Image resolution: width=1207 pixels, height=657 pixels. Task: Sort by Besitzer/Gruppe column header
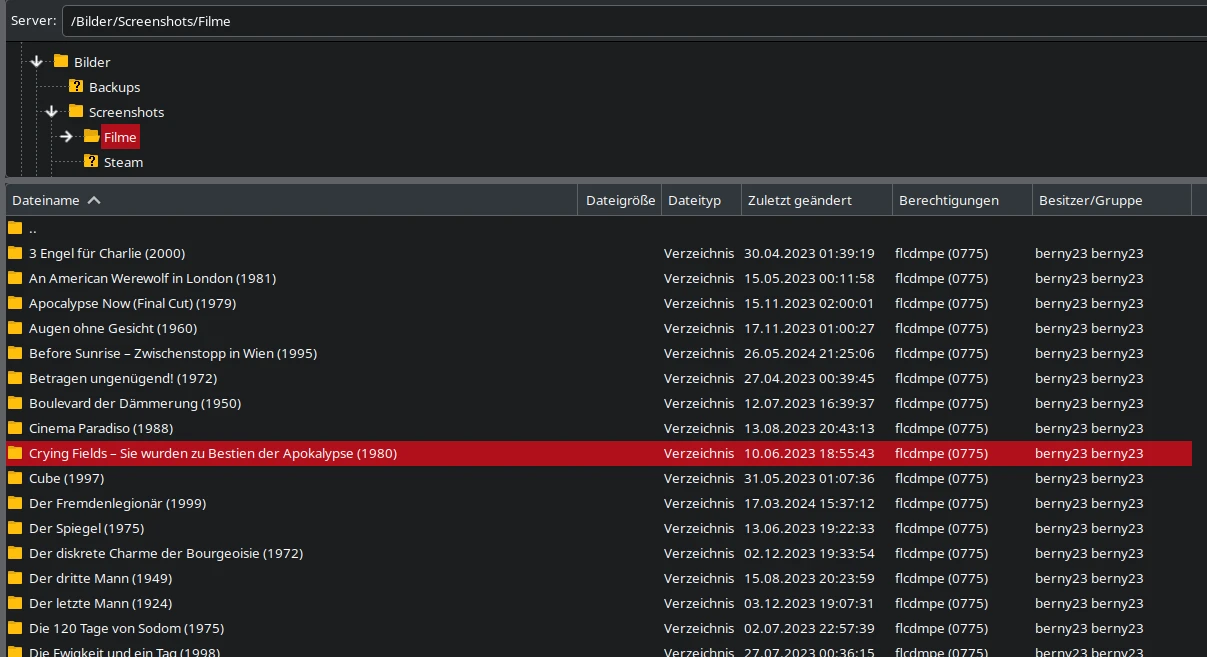pos(1112,200)
